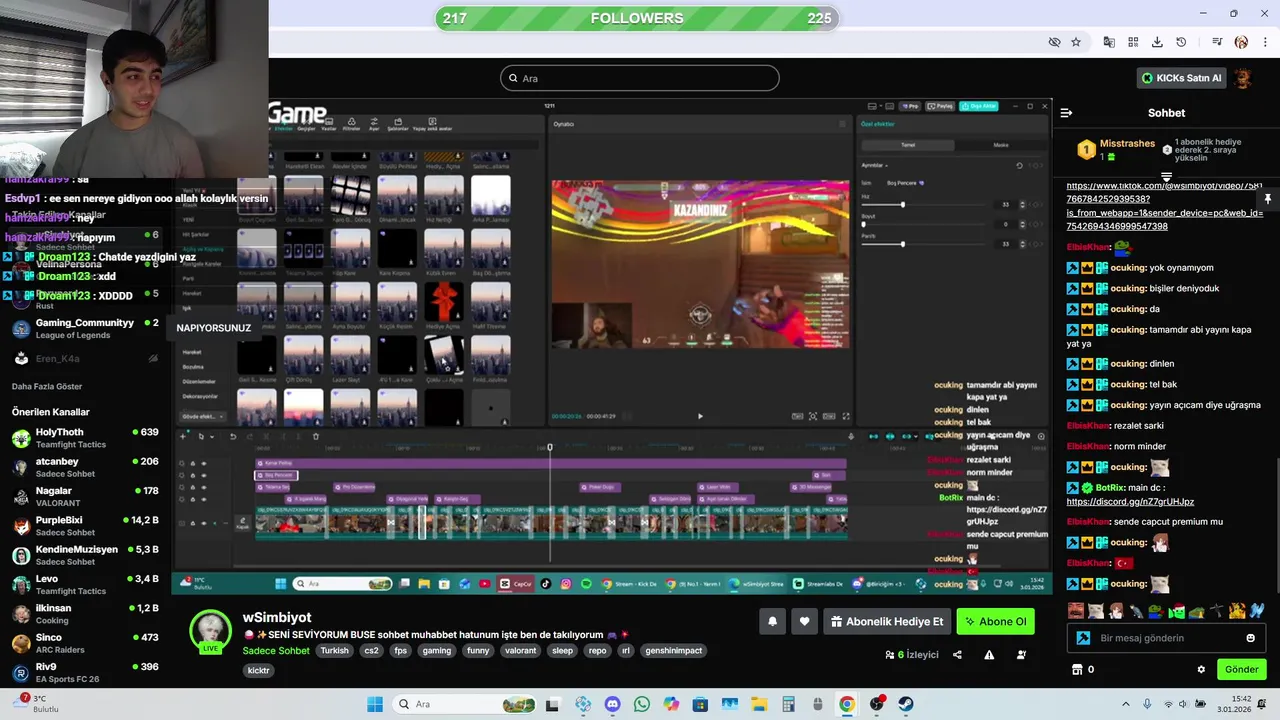Click the Abone Ol subscribe button
This screenshot has width=1280, height=720.
coord(995,621)
